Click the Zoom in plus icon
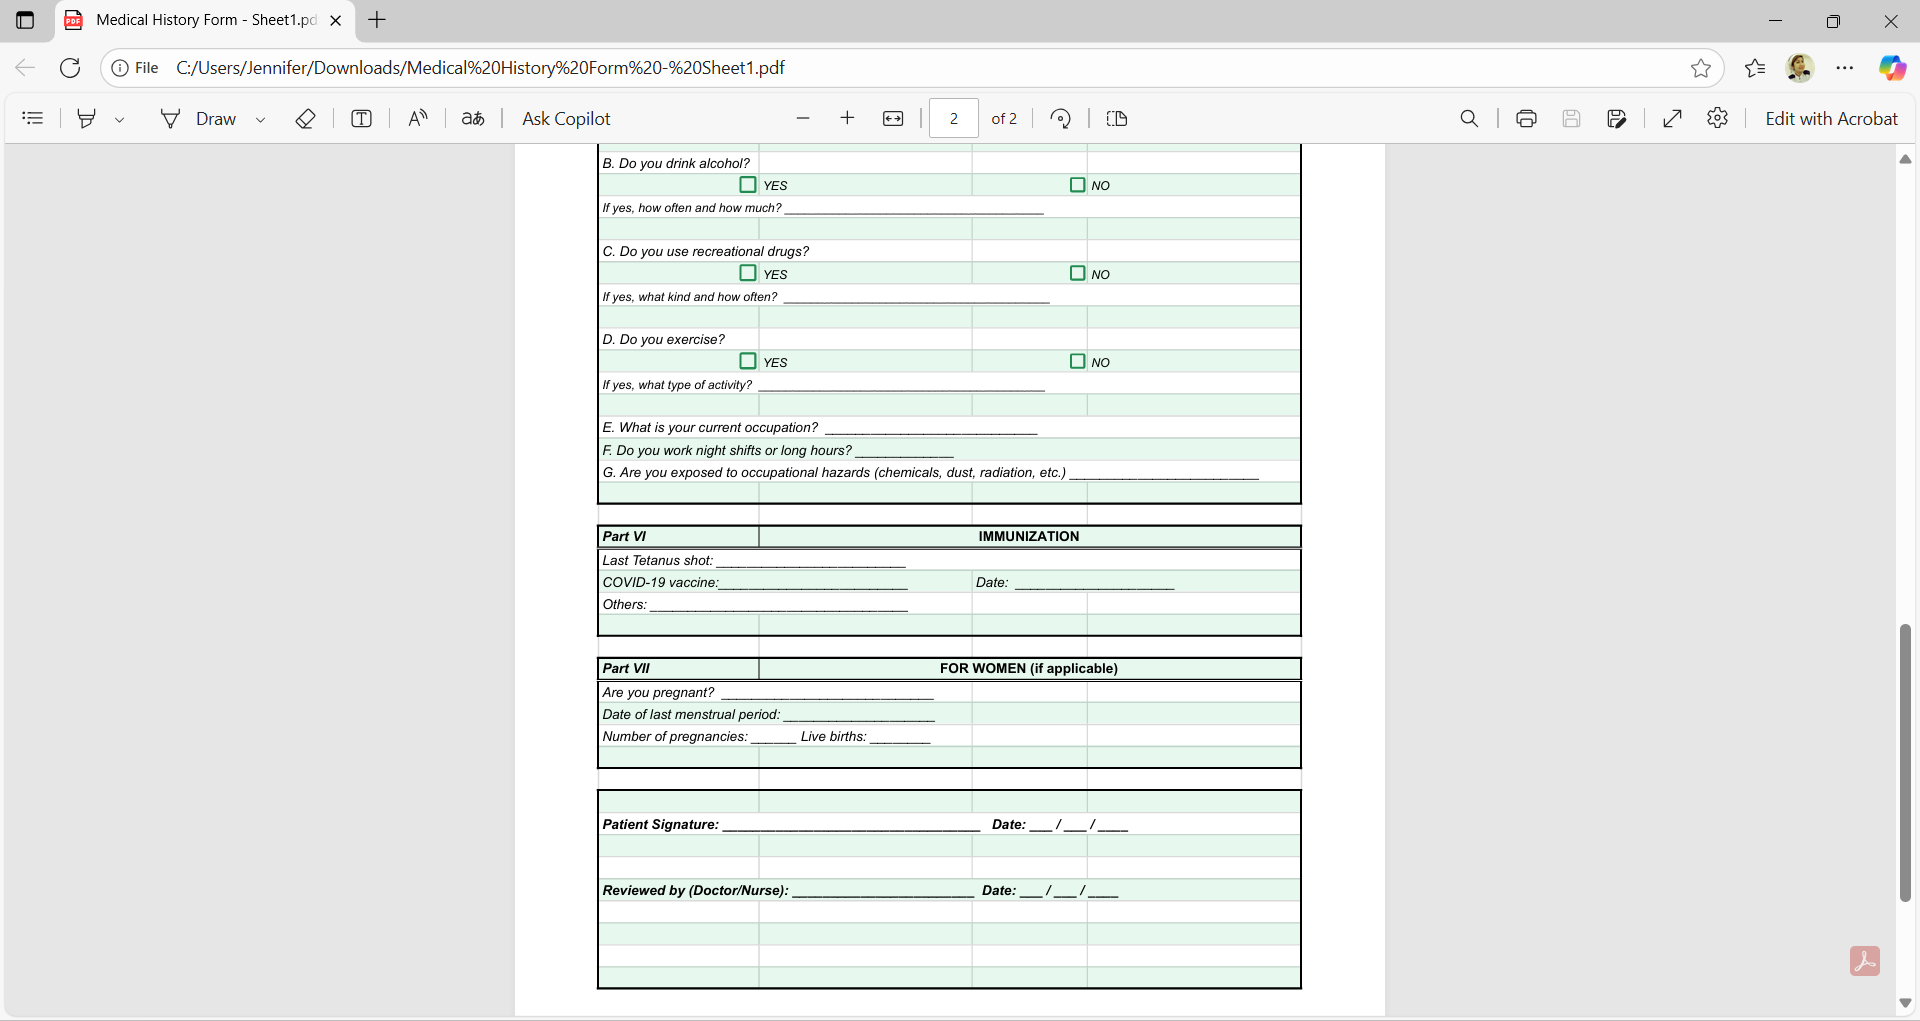1920x1021 pixels. point(847,119)
